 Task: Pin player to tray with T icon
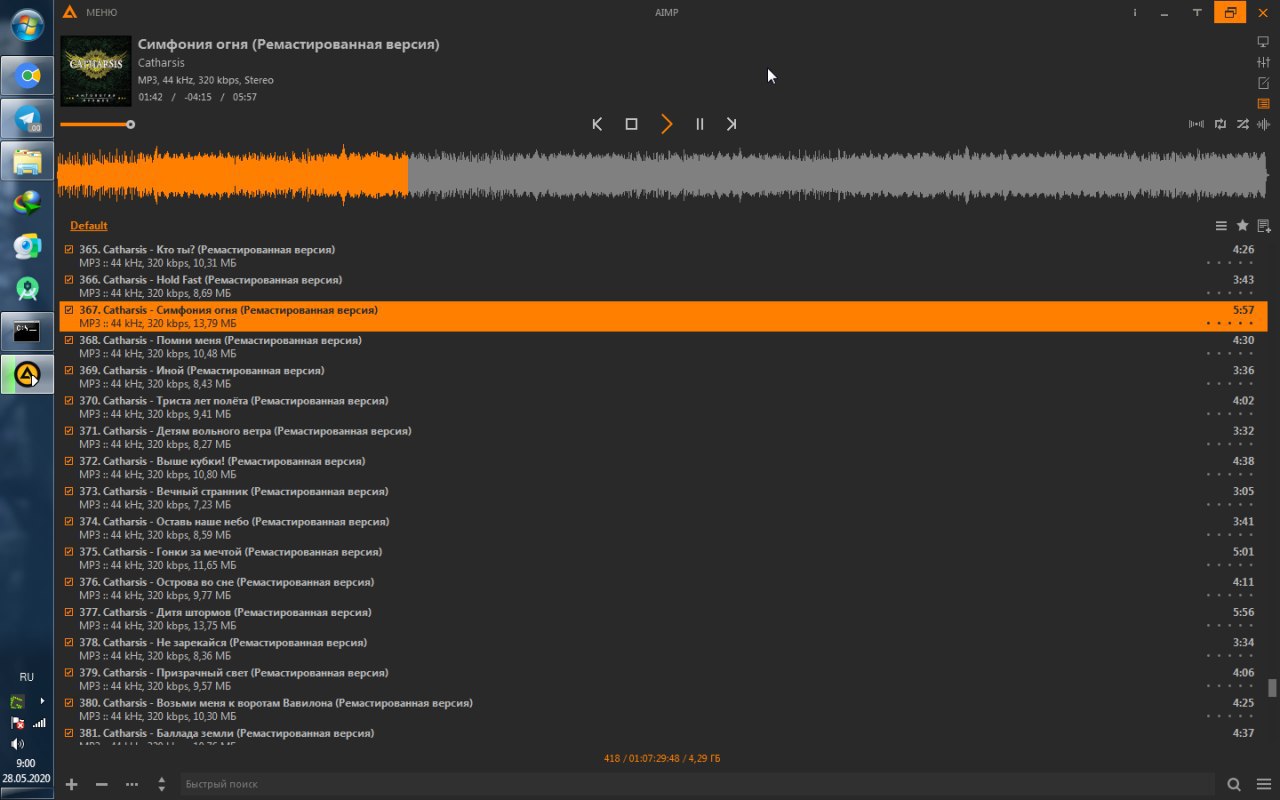point(1197,12)
